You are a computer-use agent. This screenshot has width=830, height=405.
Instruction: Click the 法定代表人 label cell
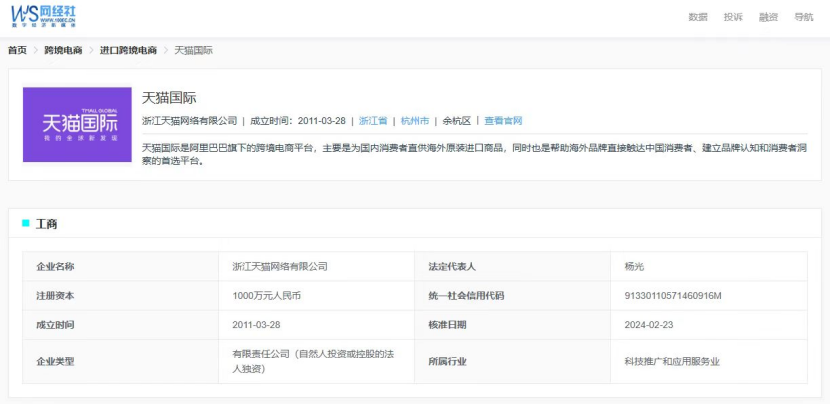click(x=512, y=266)
